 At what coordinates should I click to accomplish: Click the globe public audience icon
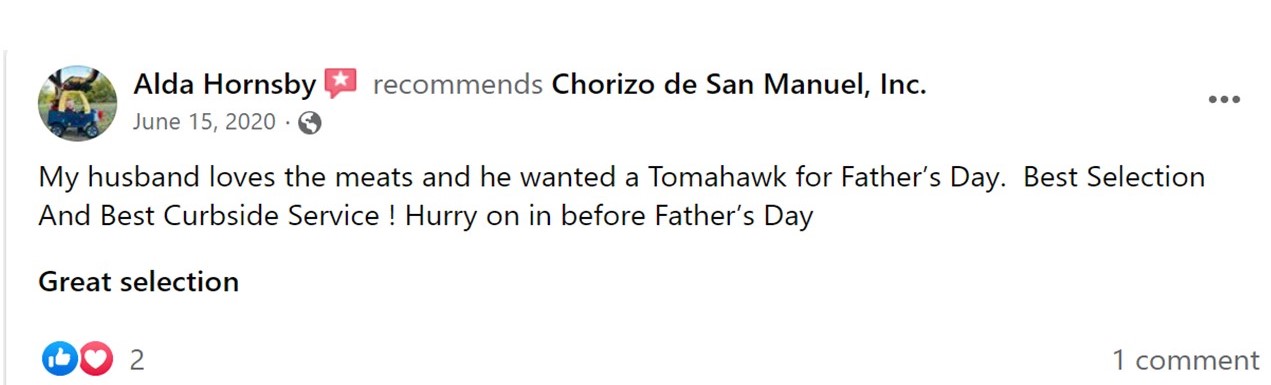310,123
